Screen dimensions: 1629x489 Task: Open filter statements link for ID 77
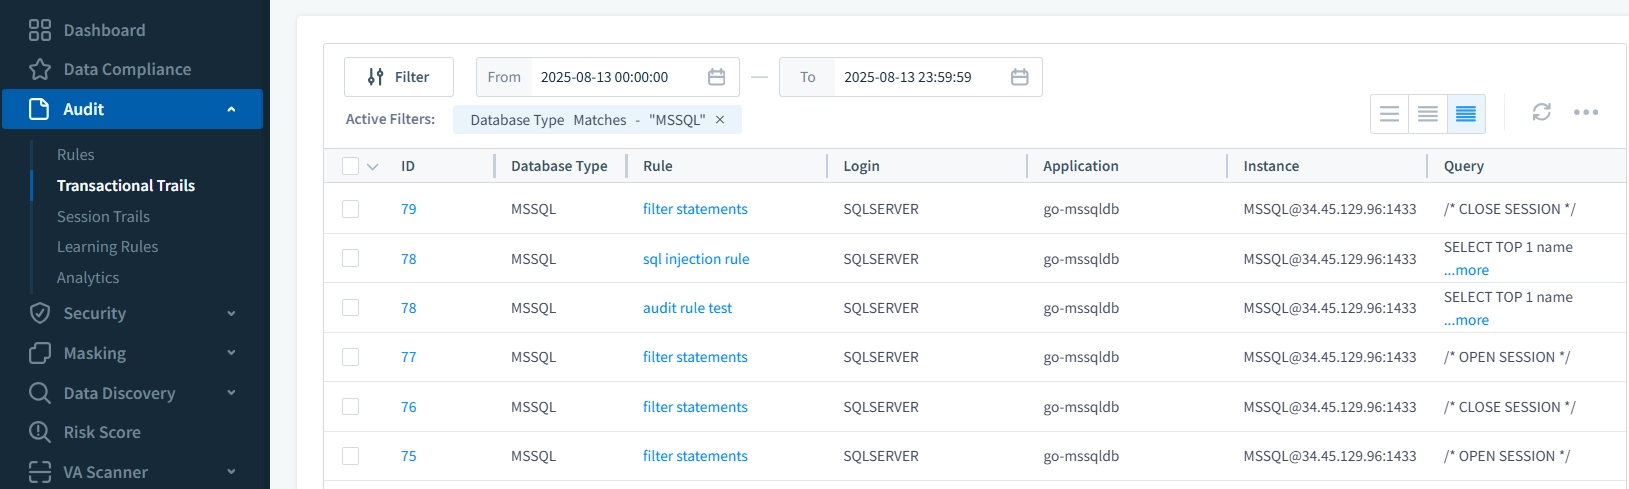pos(695,357)
